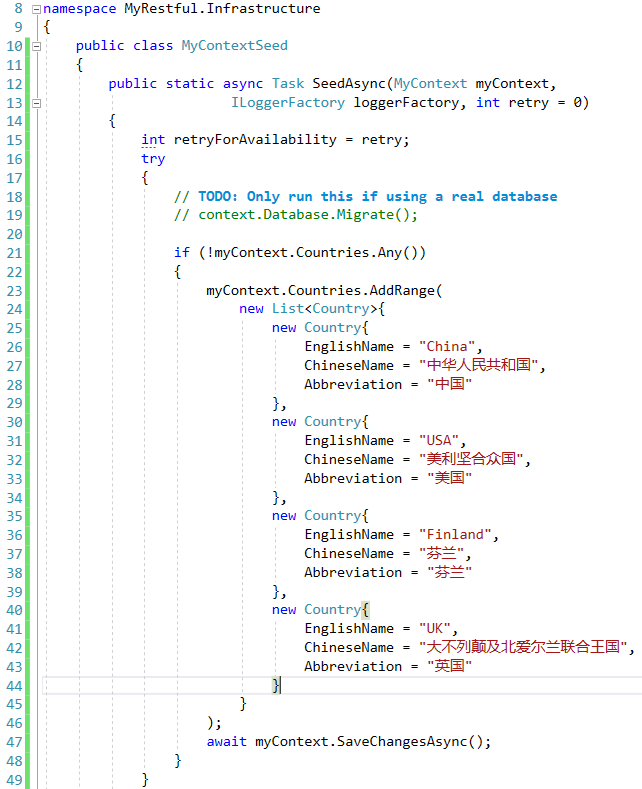Viewport: 642px width, 789px height.
Task: Click the SeedAsync method name
Action: tap(349, 84)
